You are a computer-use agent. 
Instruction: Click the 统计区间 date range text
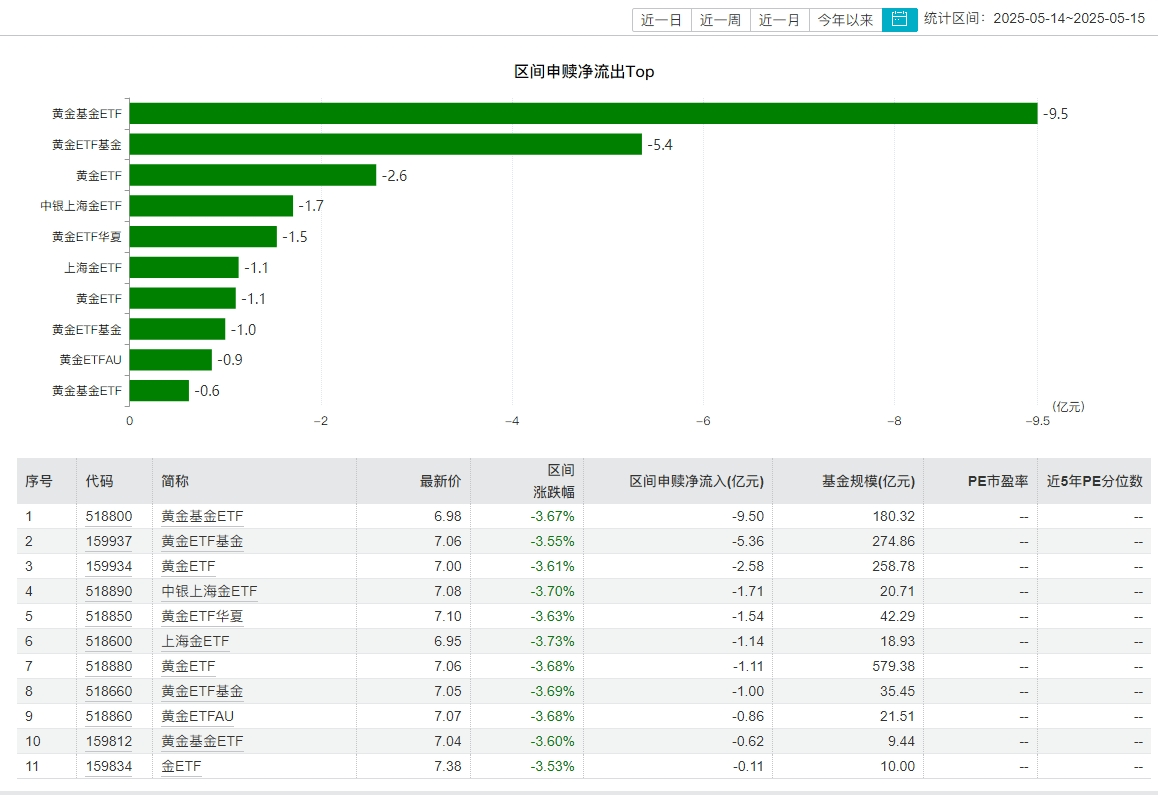pos(1034,18)
